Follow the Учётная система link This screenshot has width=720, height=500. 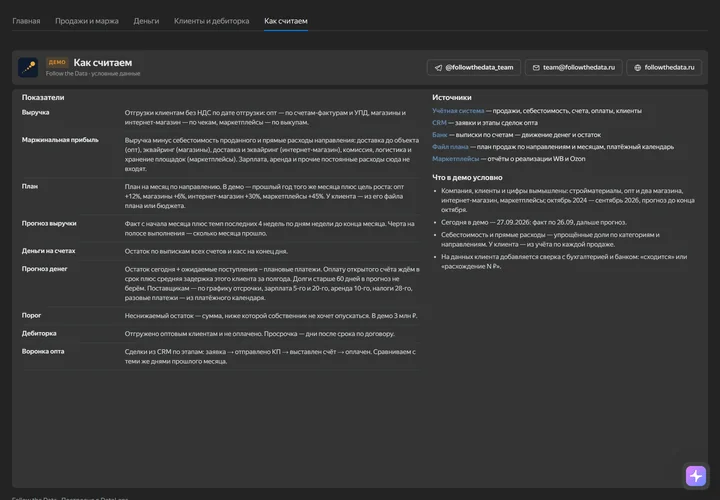pyautogui.click(x=458, y=111)
